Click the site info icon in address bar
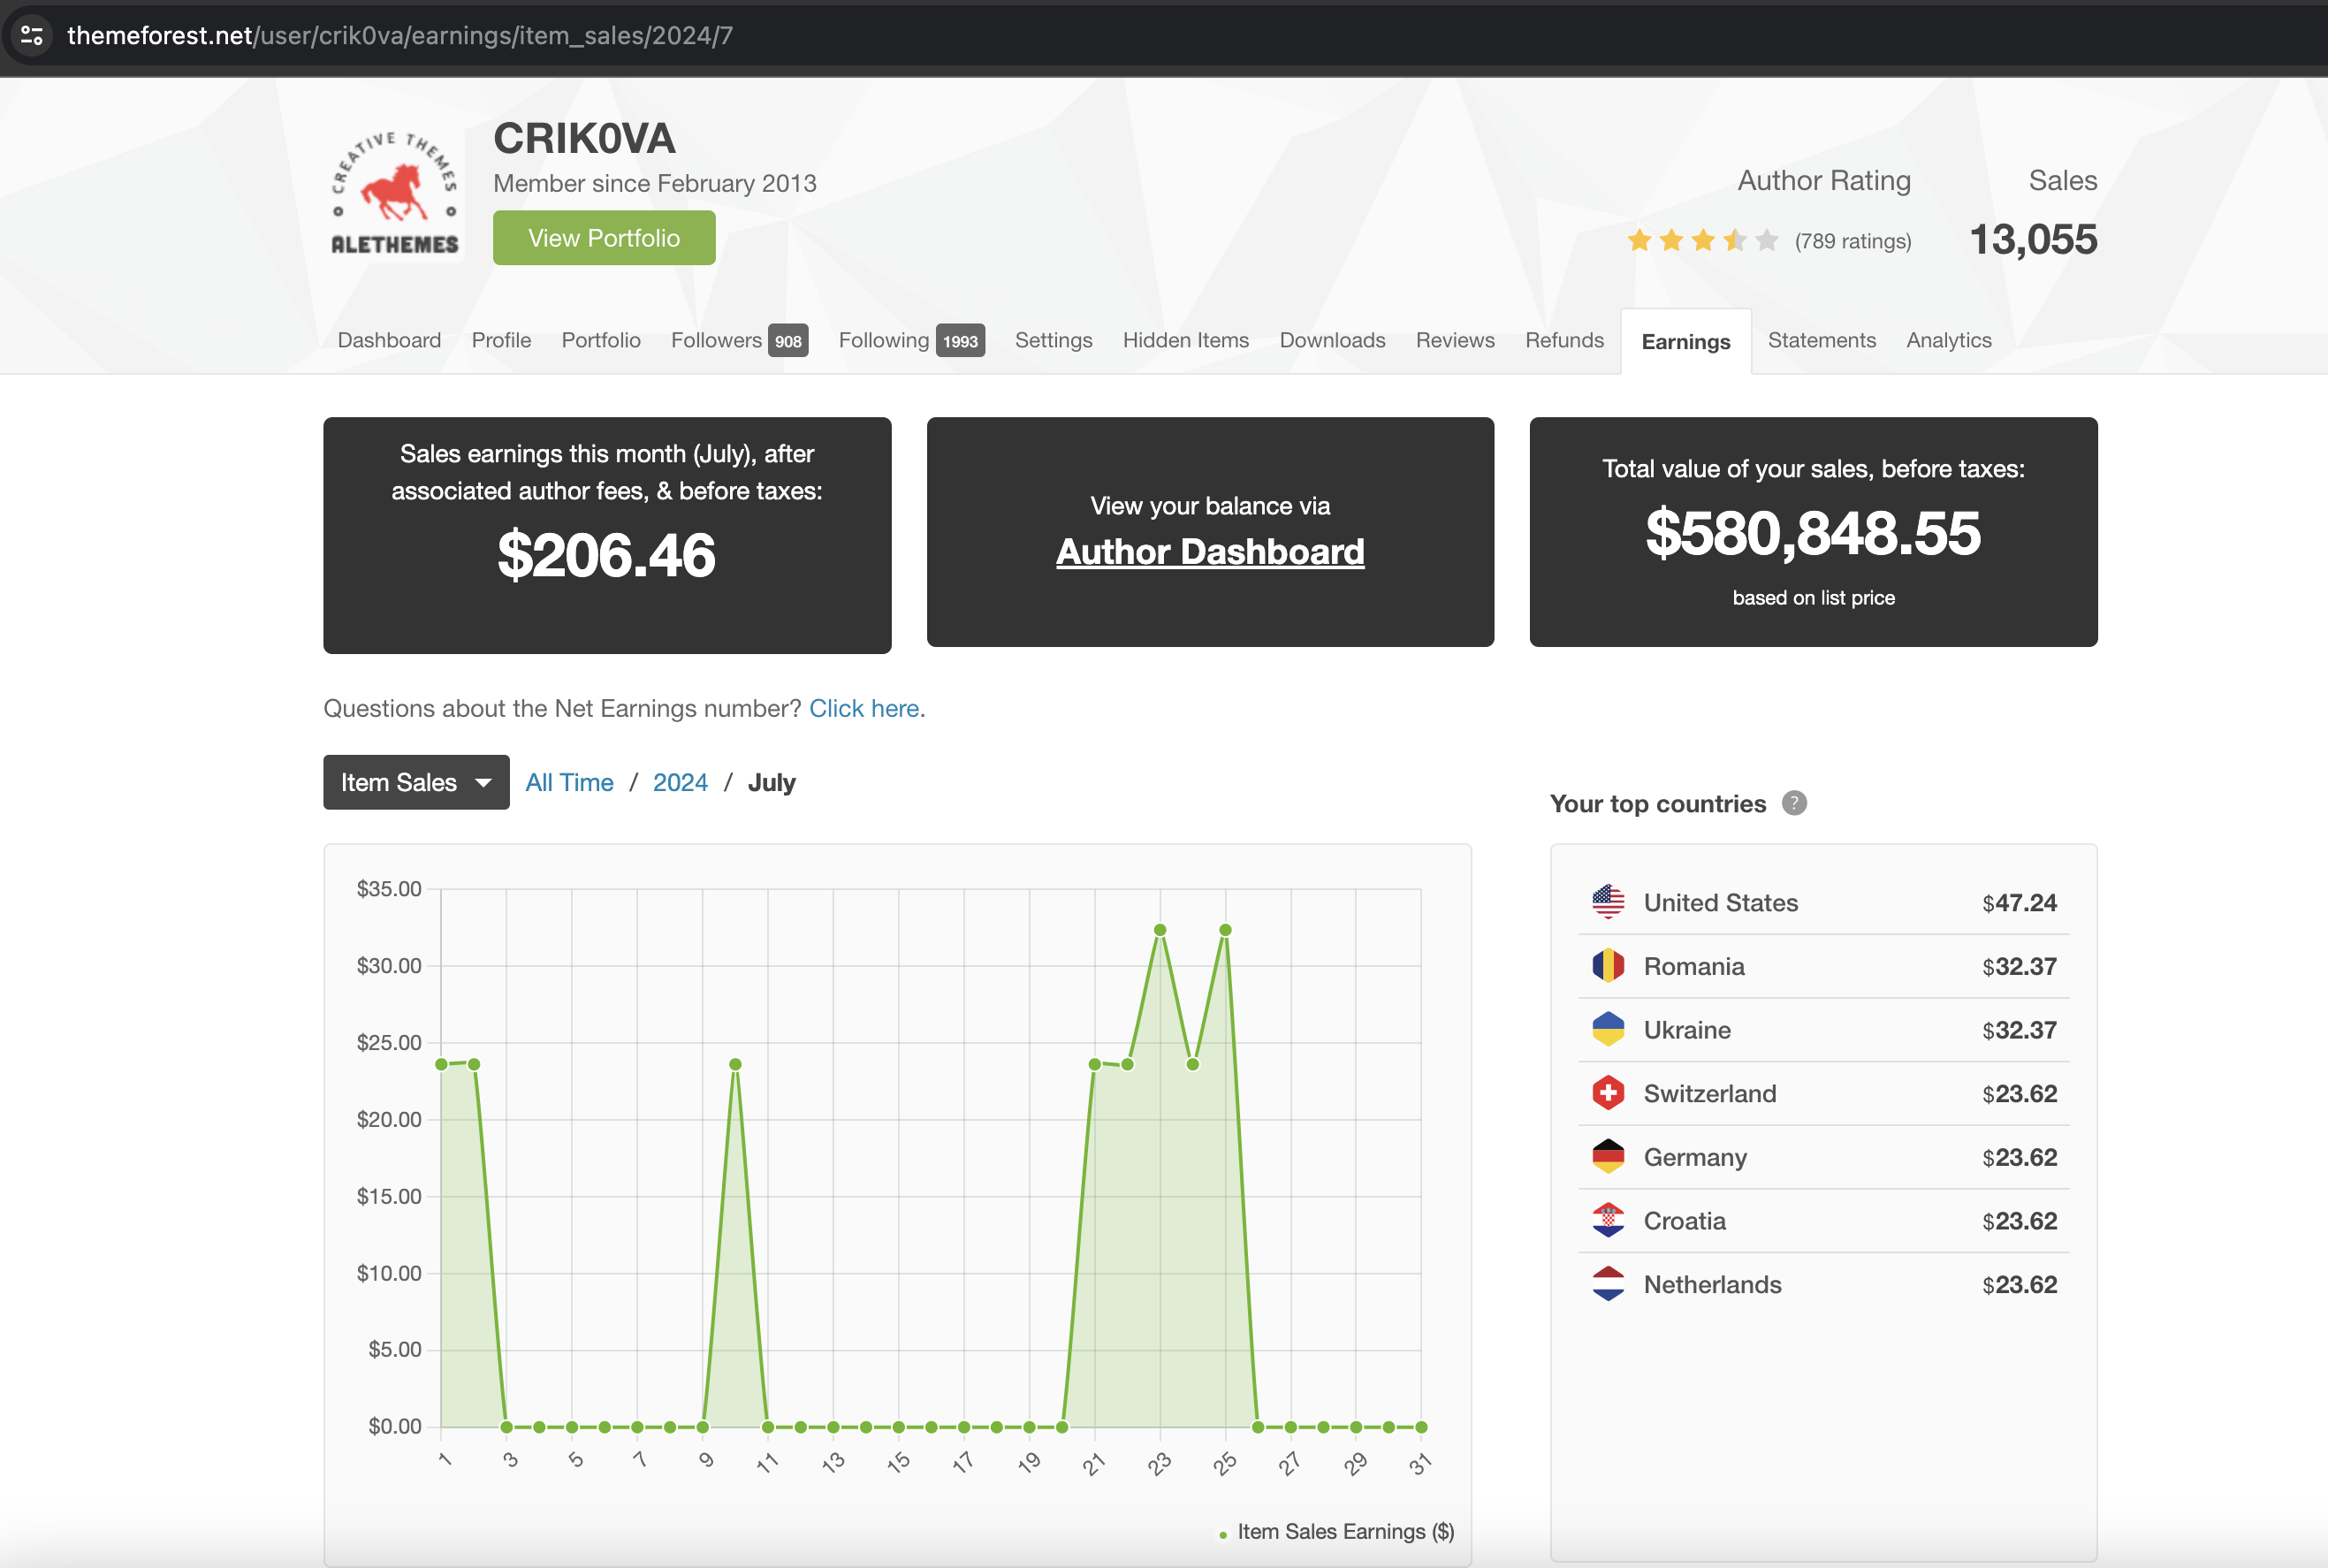The height and width of the screenshot is (1568, 2328). (x=32, y=36)
